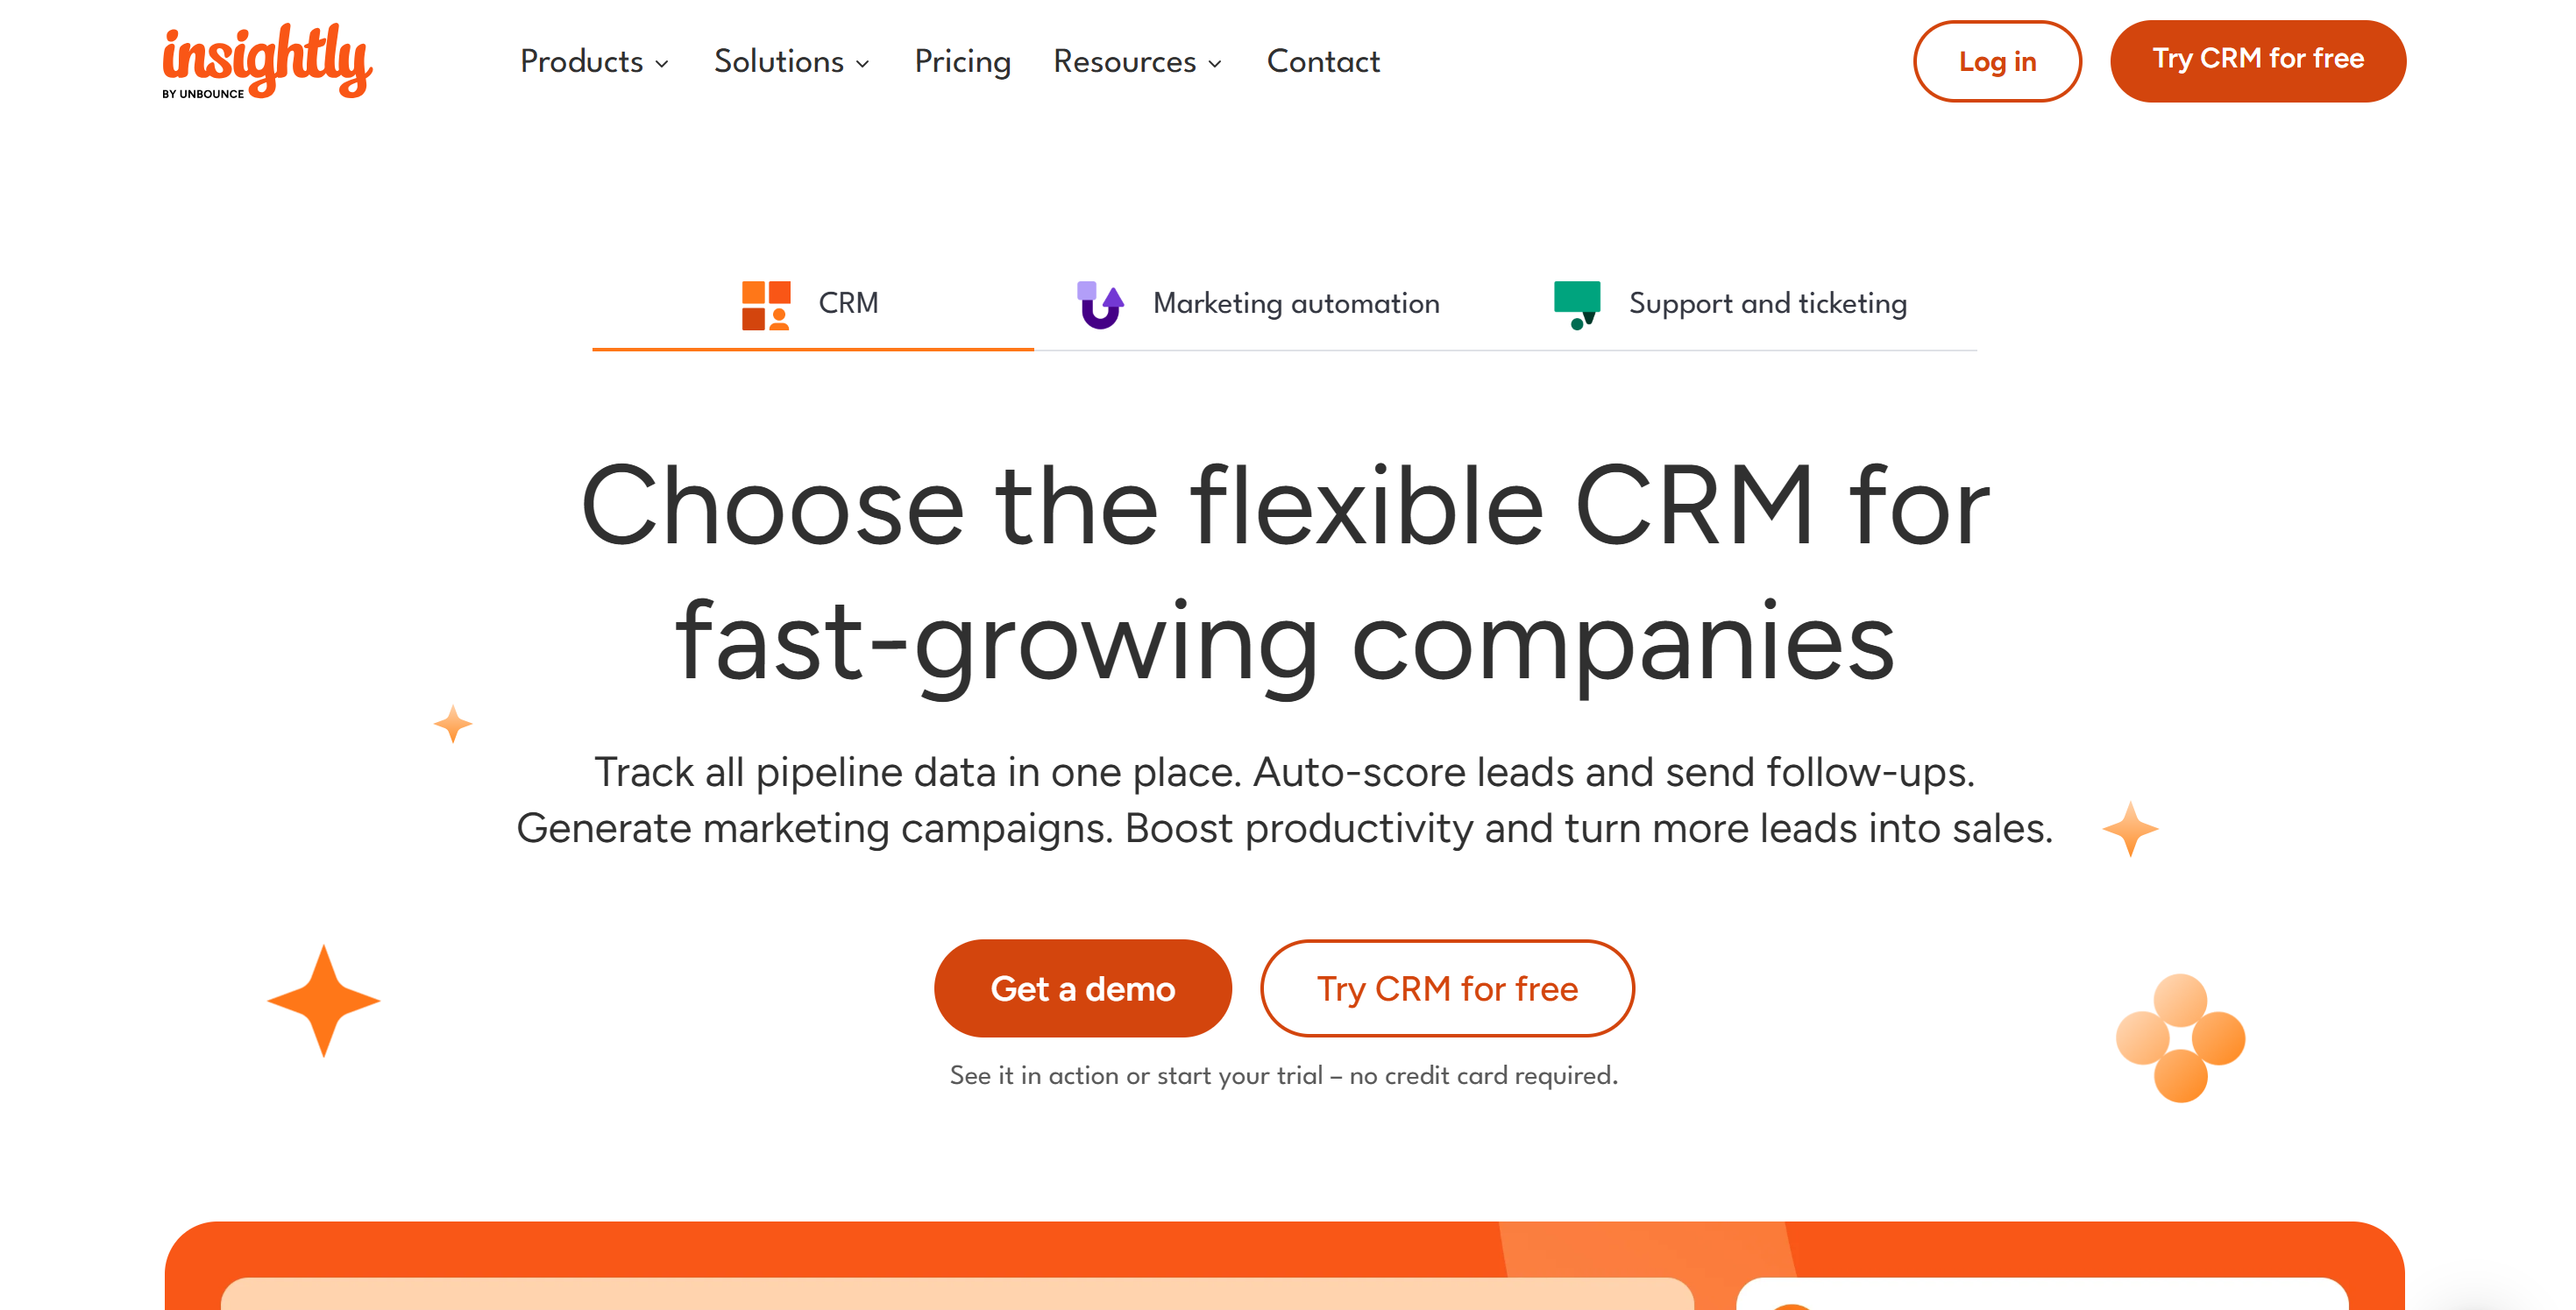Click the Get a demo button
Screen dimensions: 2576x1310
1082,988
